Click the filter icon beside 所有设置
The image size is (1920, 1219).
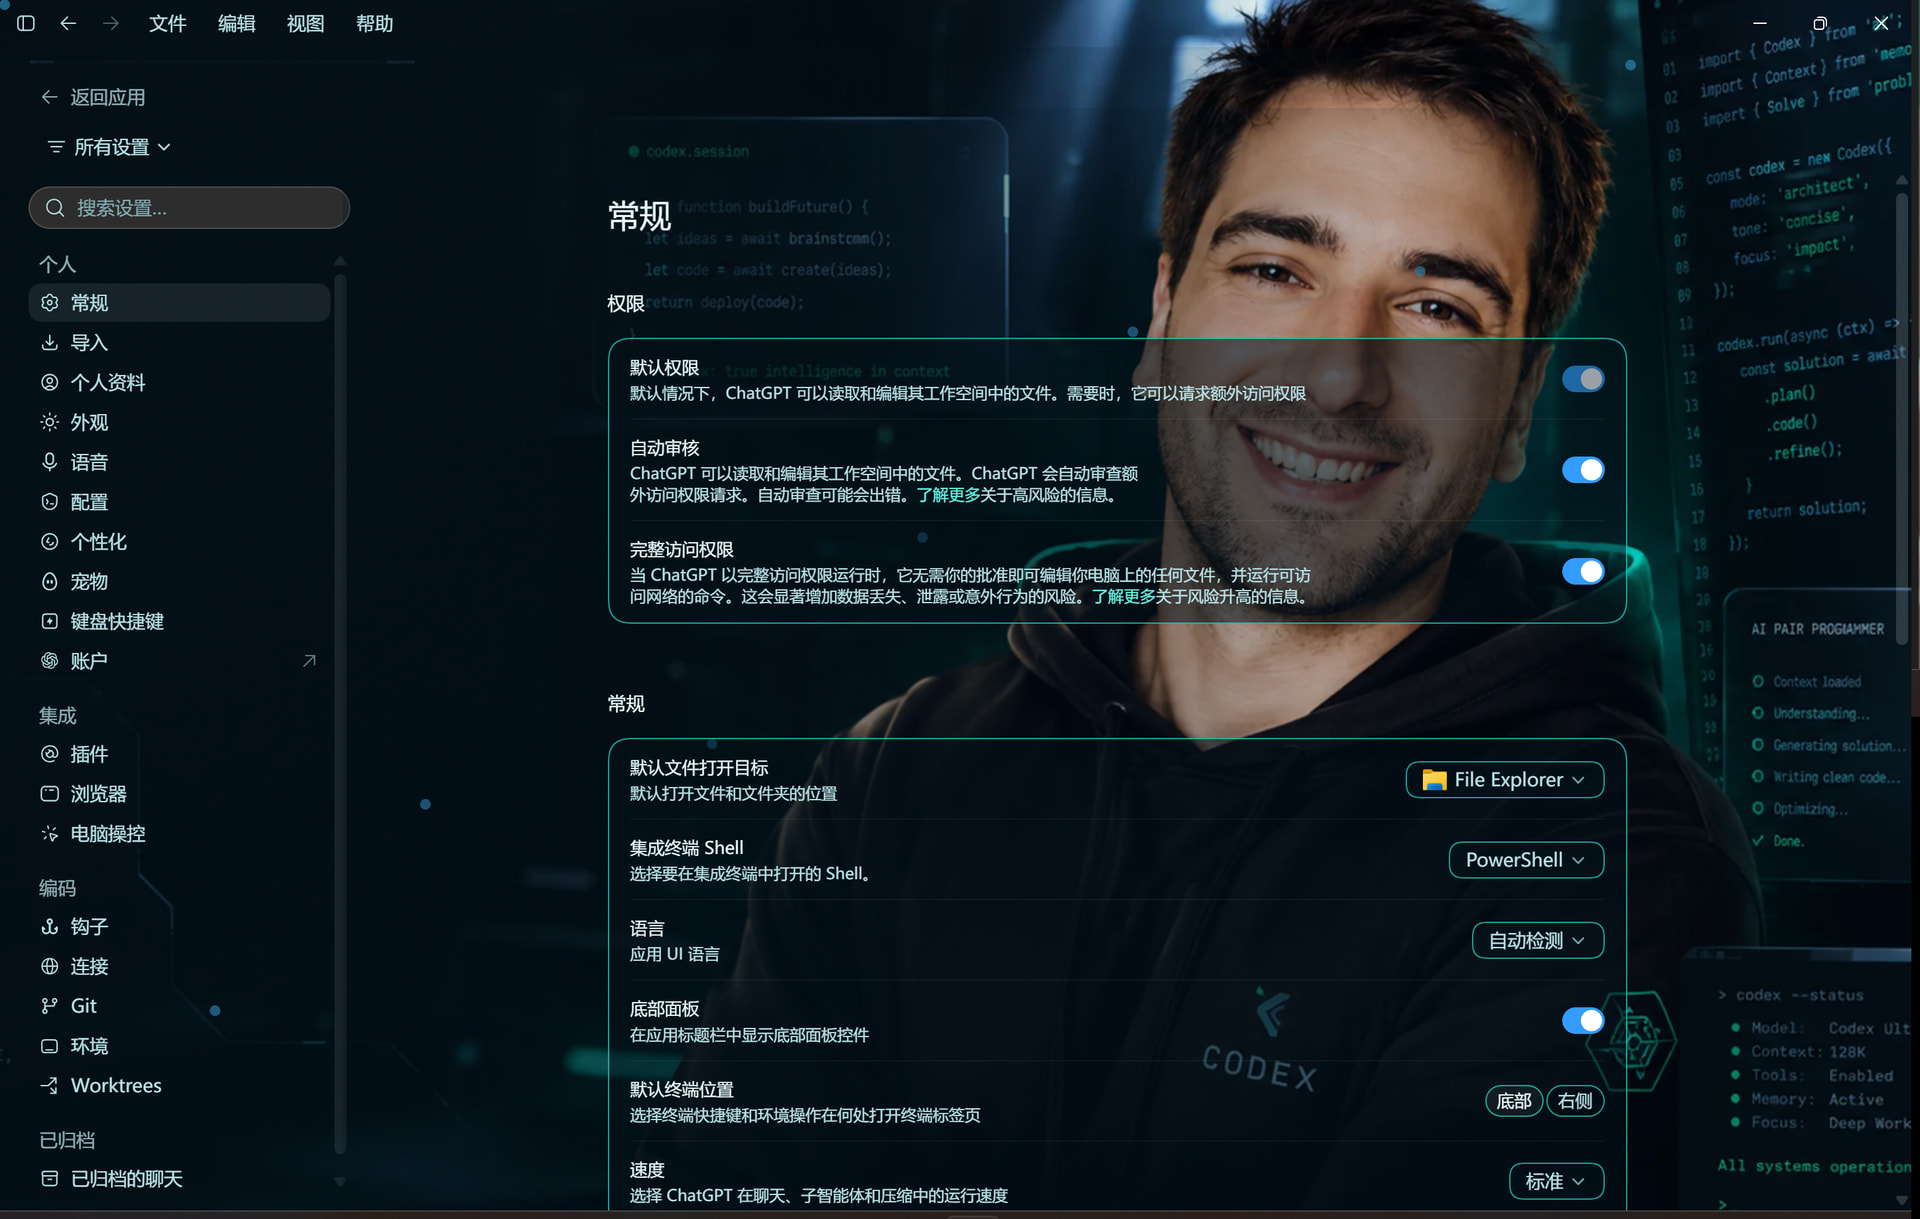(56, 147)
